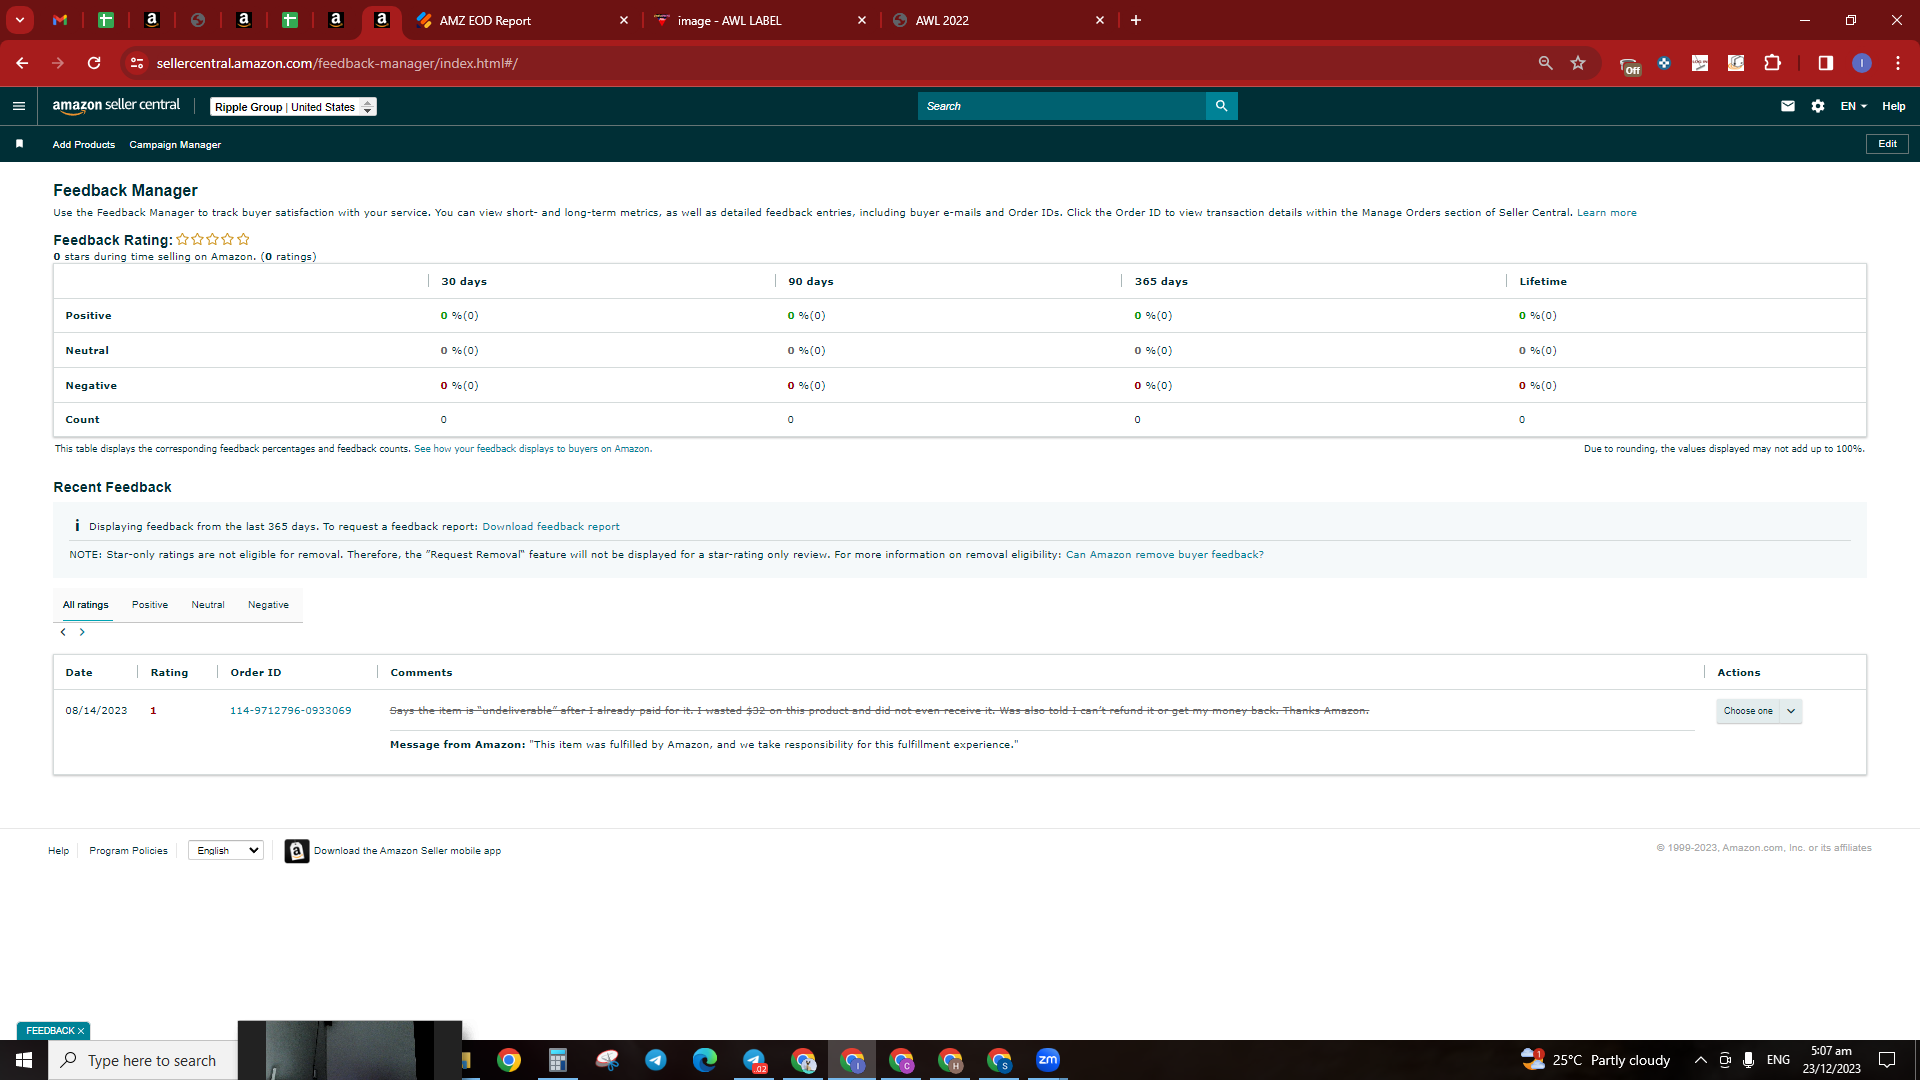Image resolution: width=1920 pixels, height=1080 pixels.
Task: Show hidden system tray icons
Action: [x=1700, y=1060]
